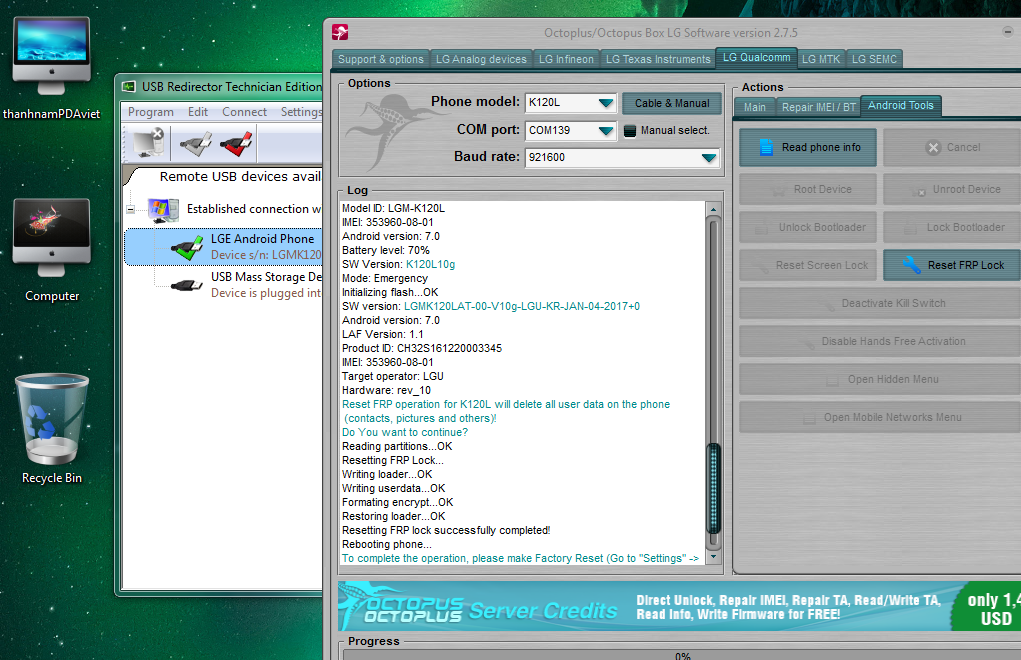Open the Settings menu in USB Redirector

tap(301, 112)
